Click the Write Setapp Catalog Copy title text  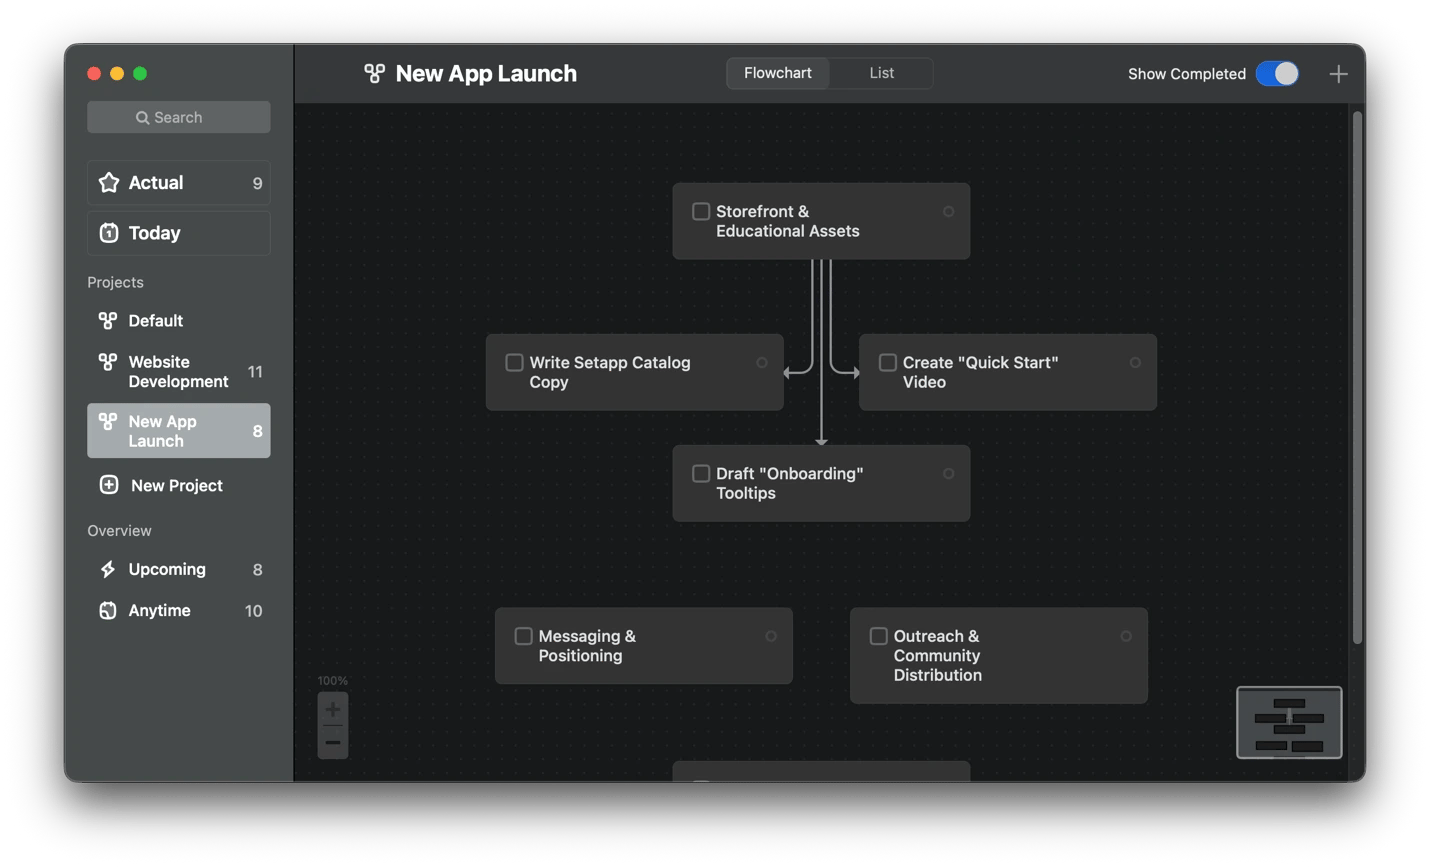[x=610, y=372]
